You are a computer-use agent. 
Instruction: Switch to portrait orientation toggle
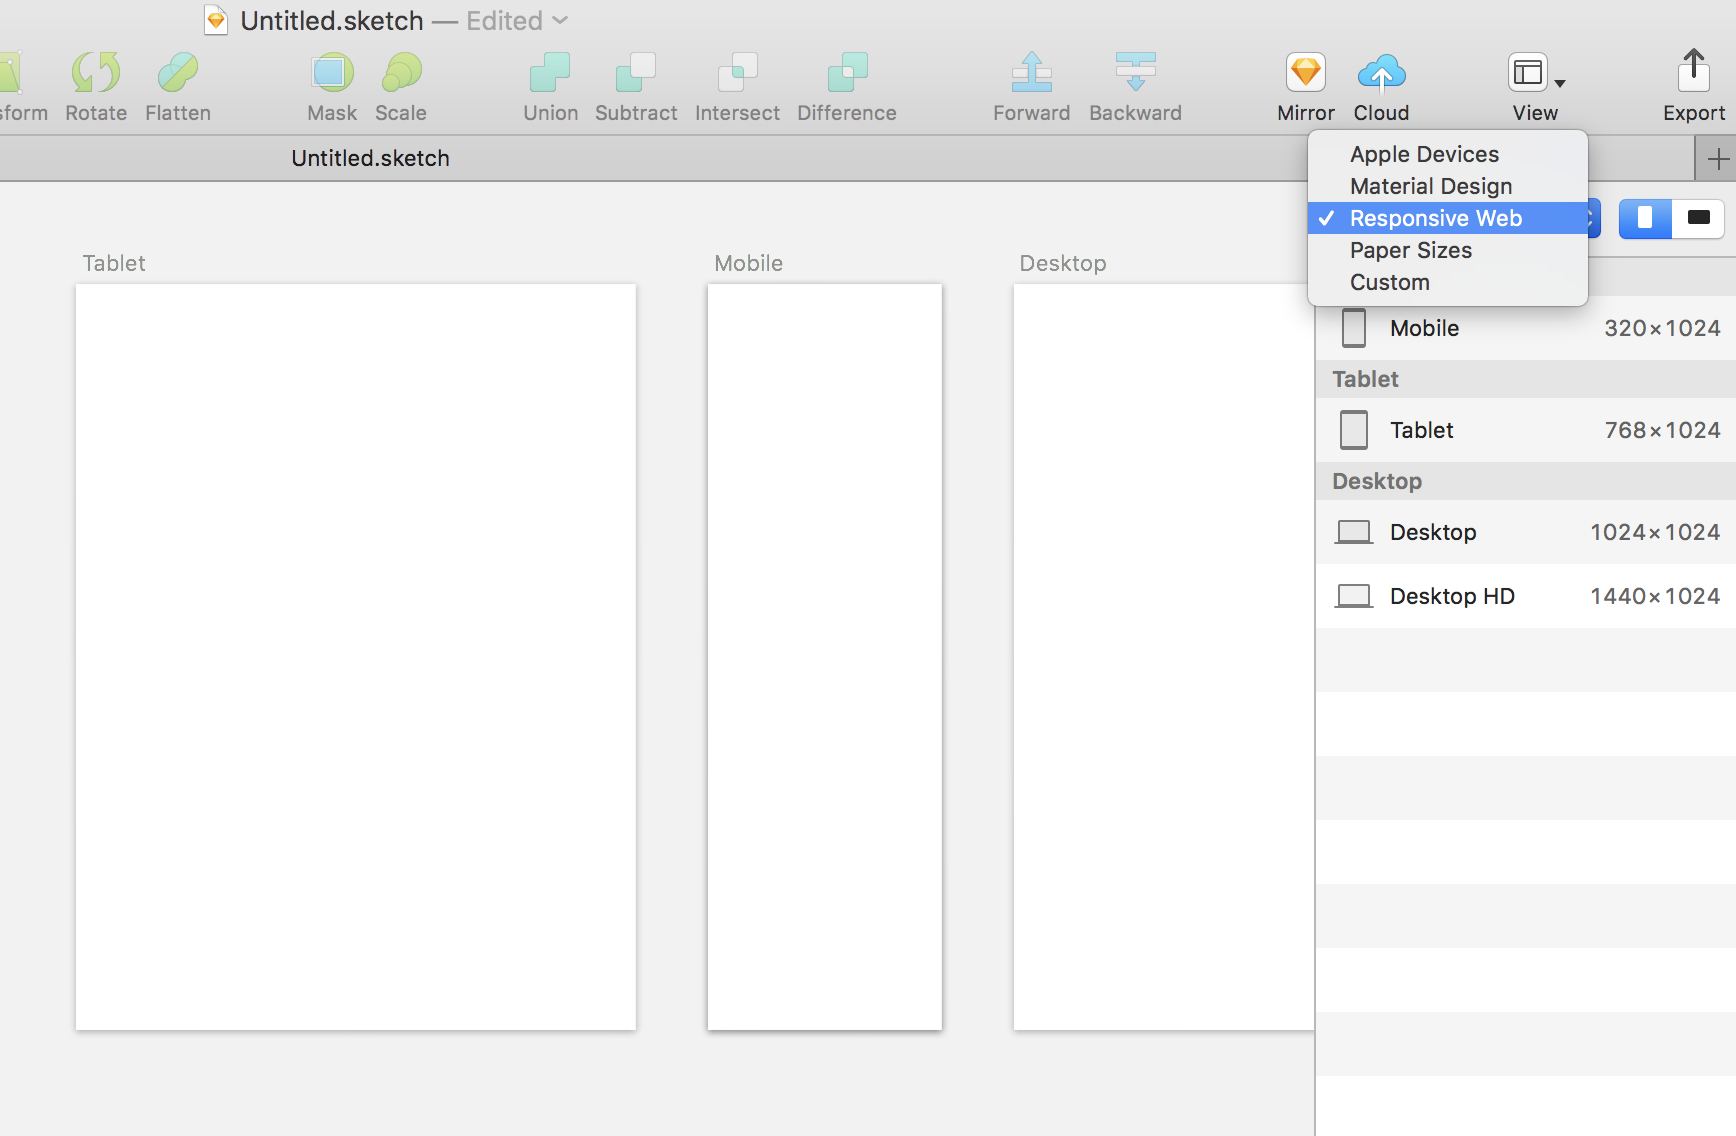pos(1645,218)
